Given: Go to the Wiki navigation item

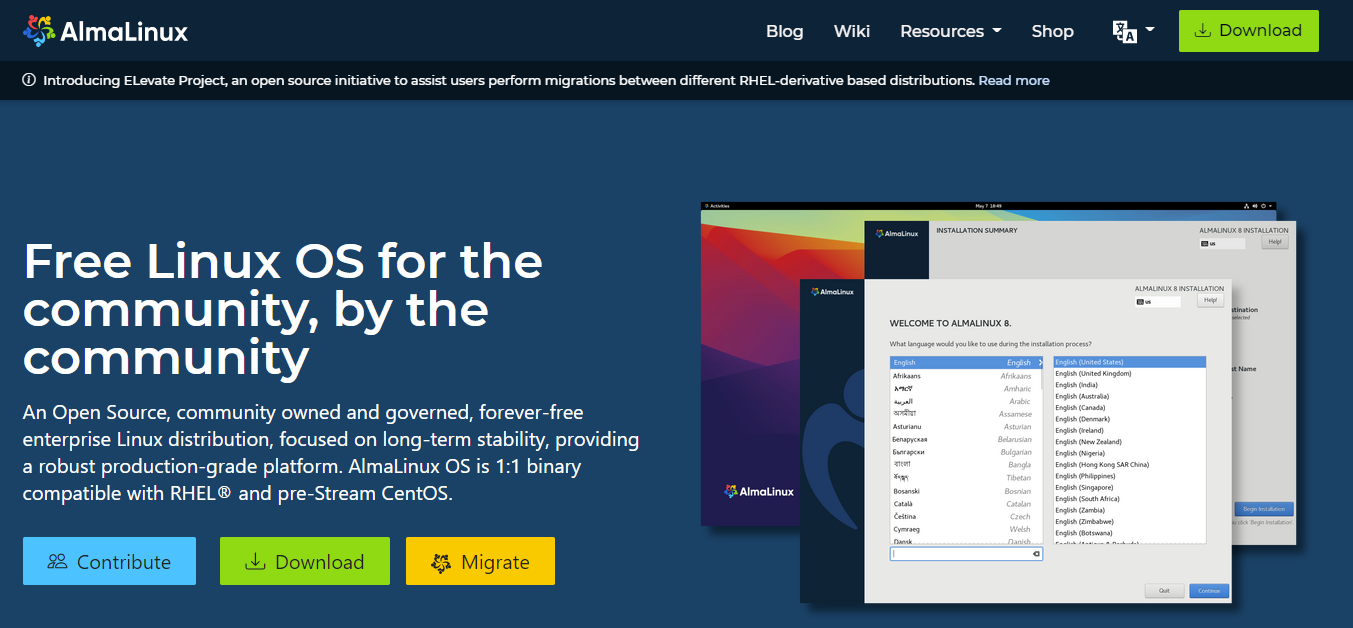Looking at the screenshot, I should pyautogui.click(x=852, y=31).
